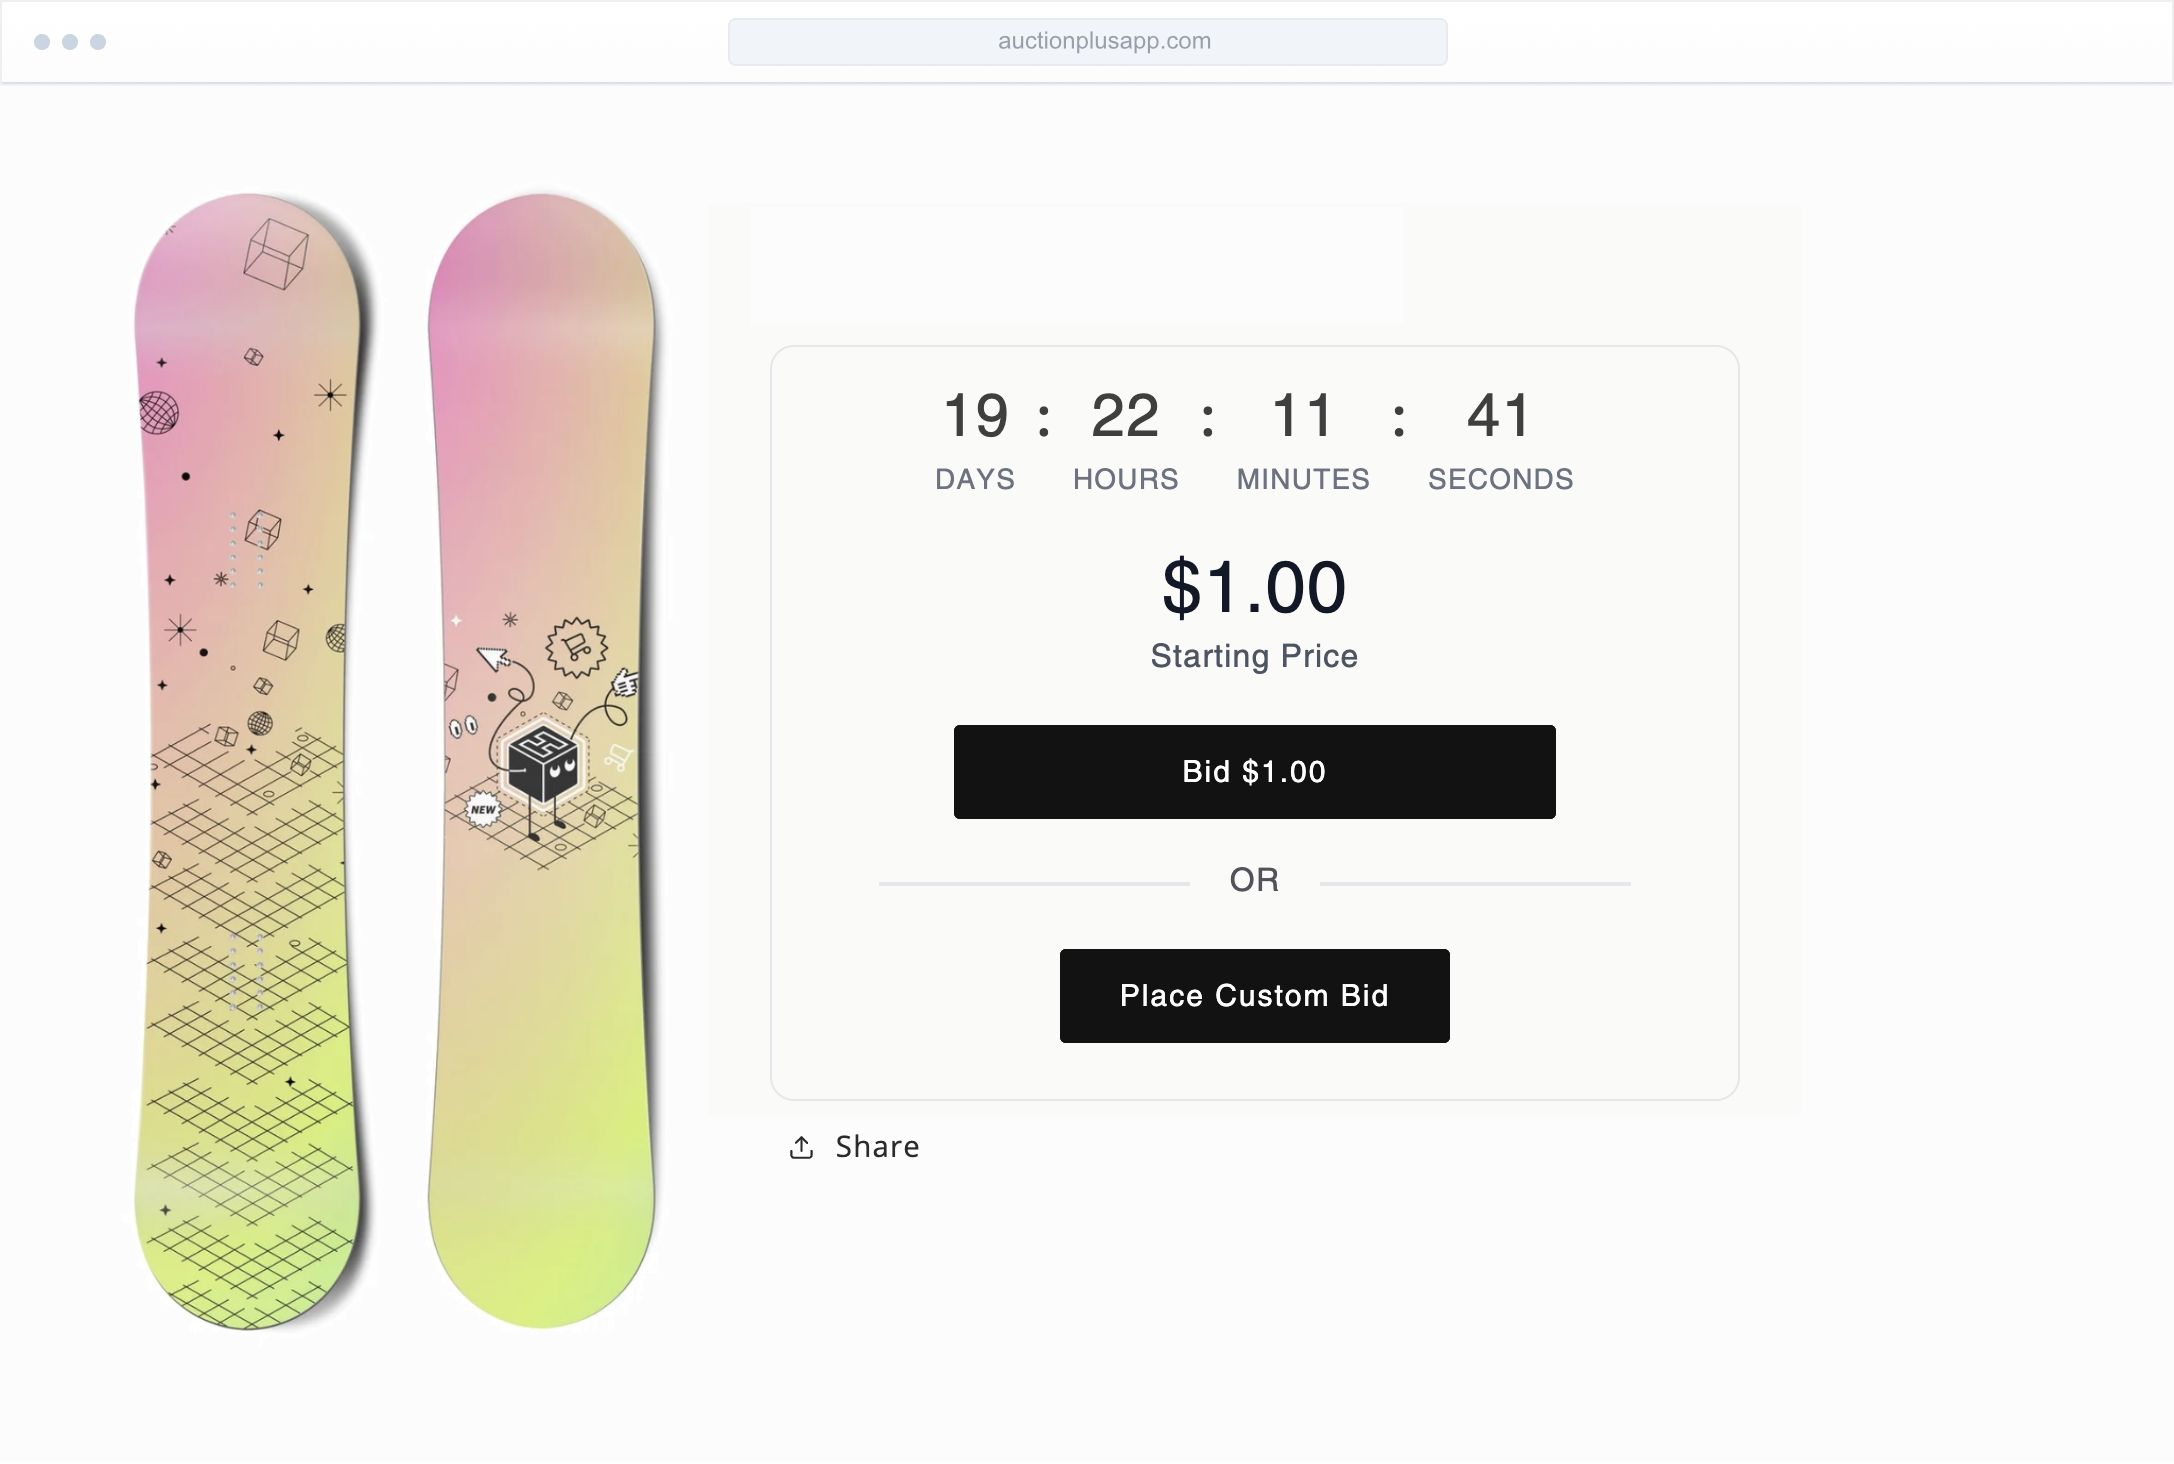The height and width of the screenshot is (1464, 2174).
Task: Select the hours countdown value 22
Action: [1125, 416]
